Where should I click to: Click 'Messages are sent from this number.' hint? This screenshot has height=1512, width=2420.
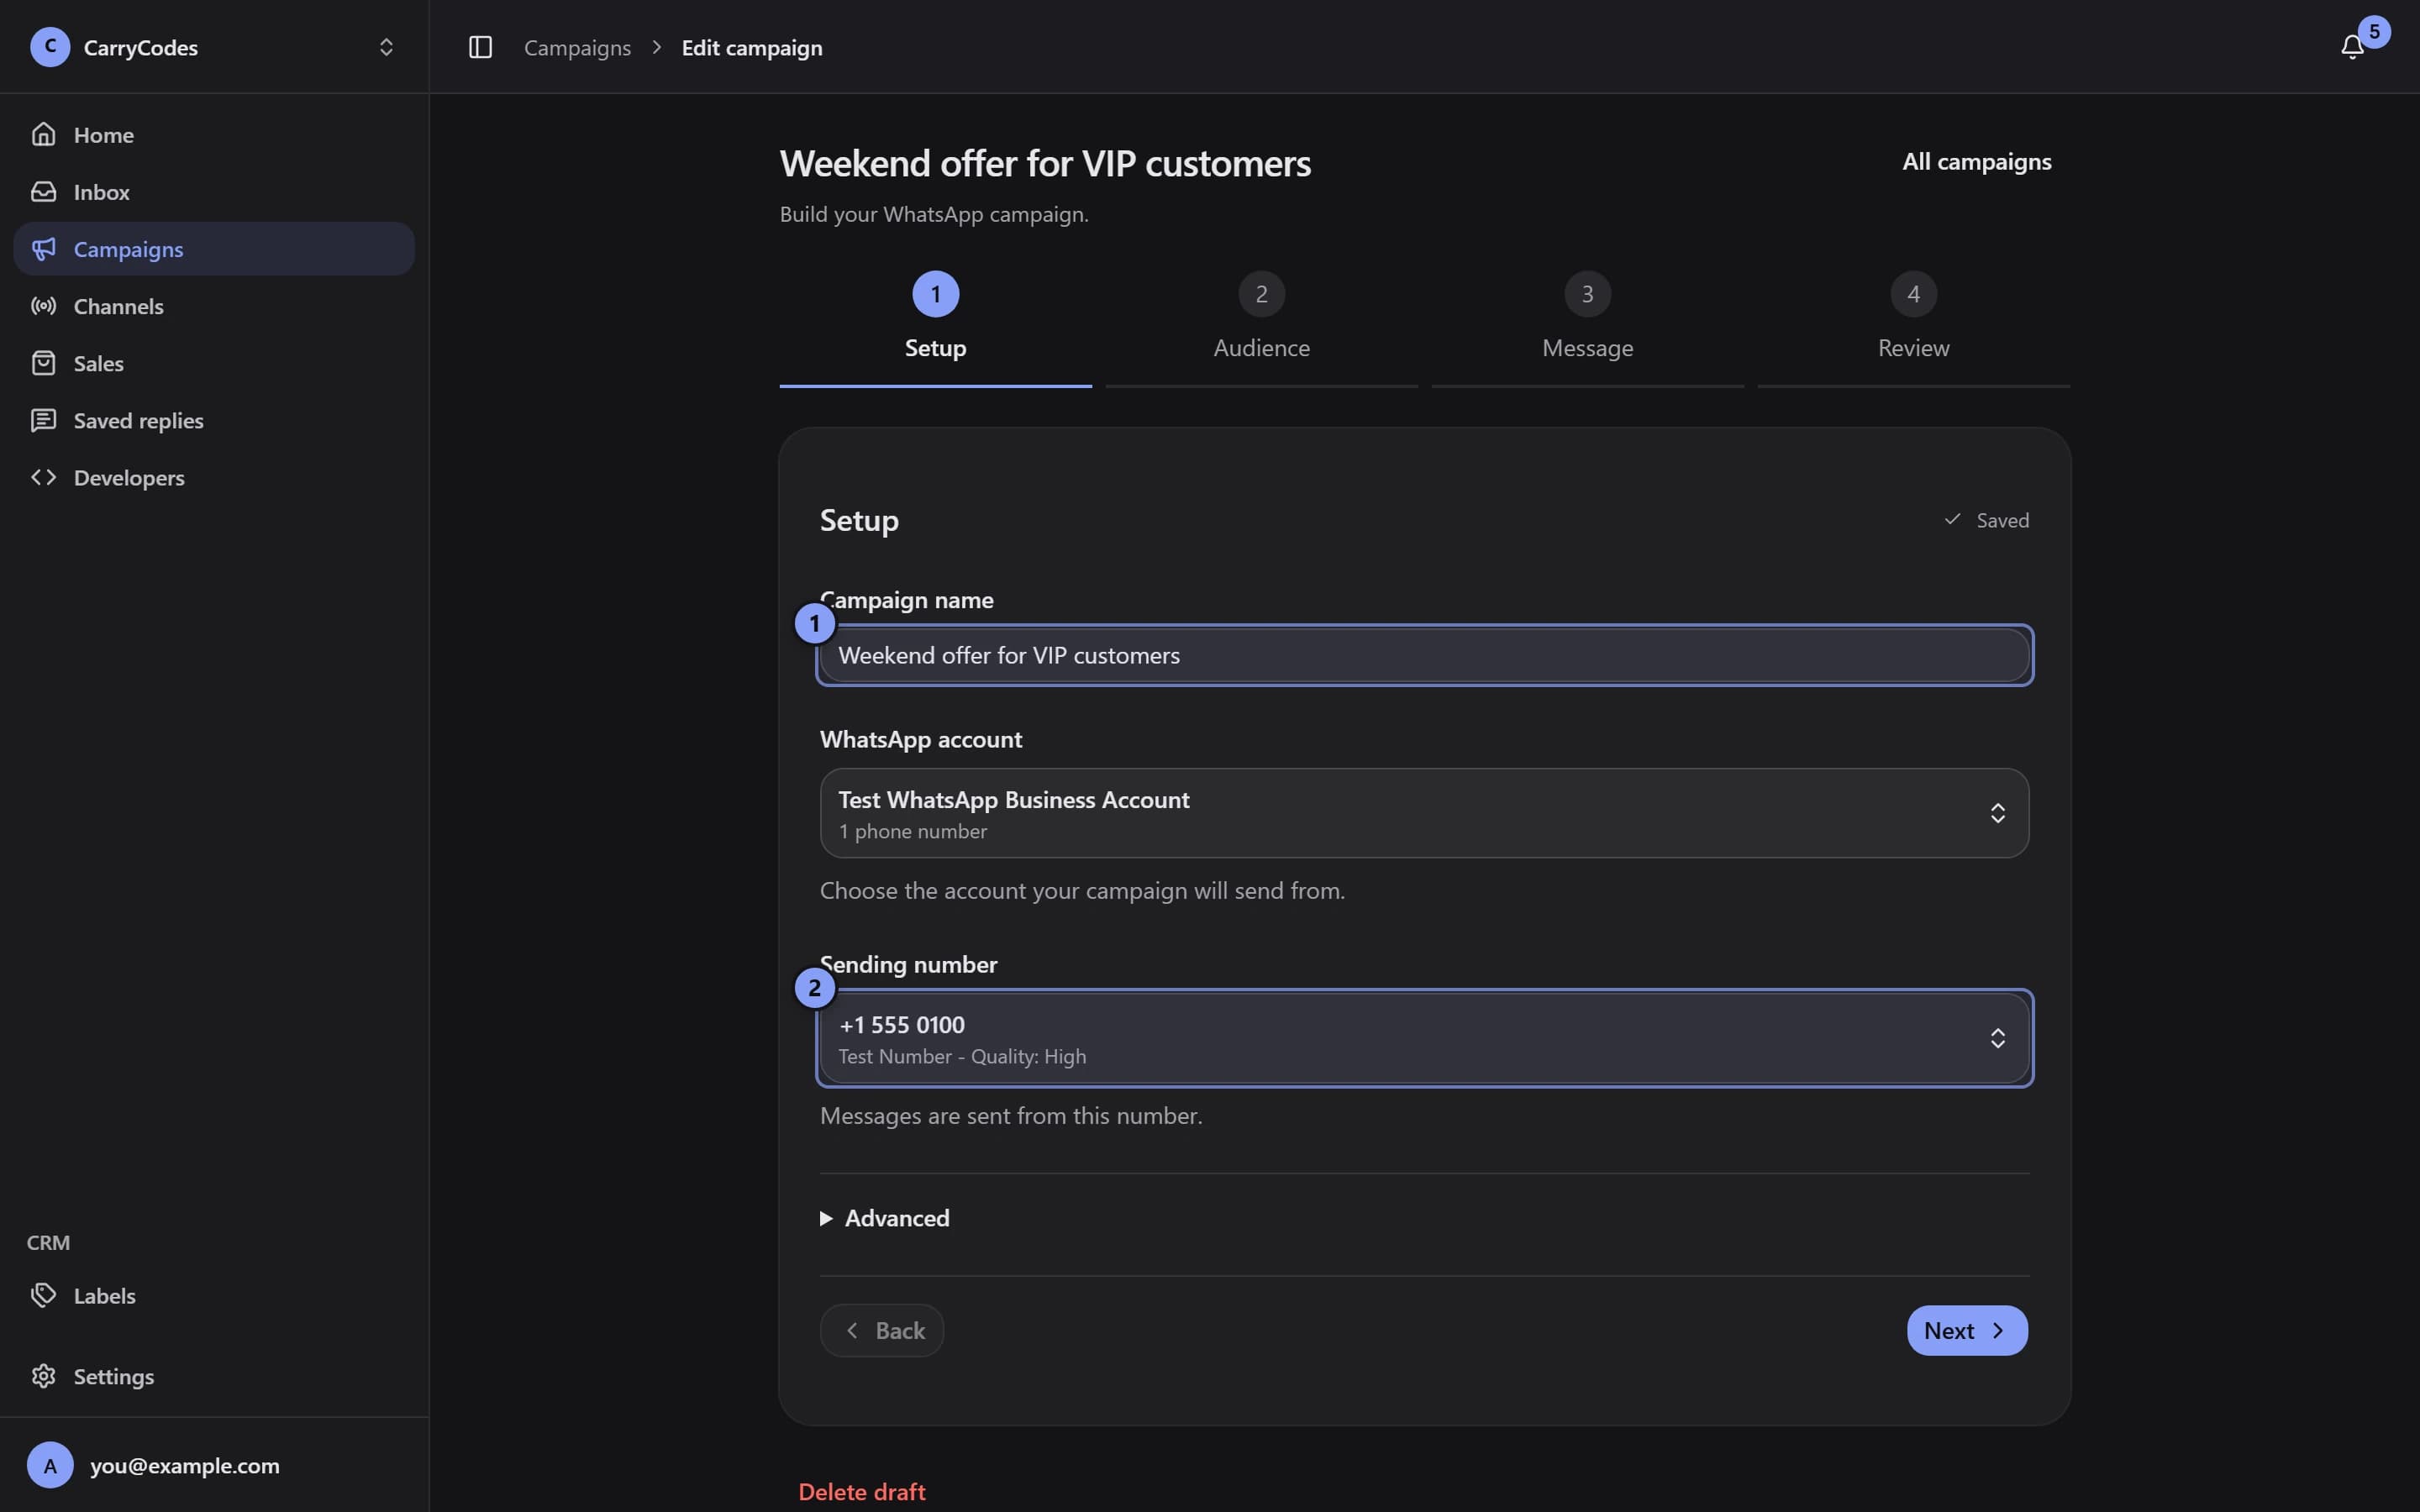coord(1011,1115)
